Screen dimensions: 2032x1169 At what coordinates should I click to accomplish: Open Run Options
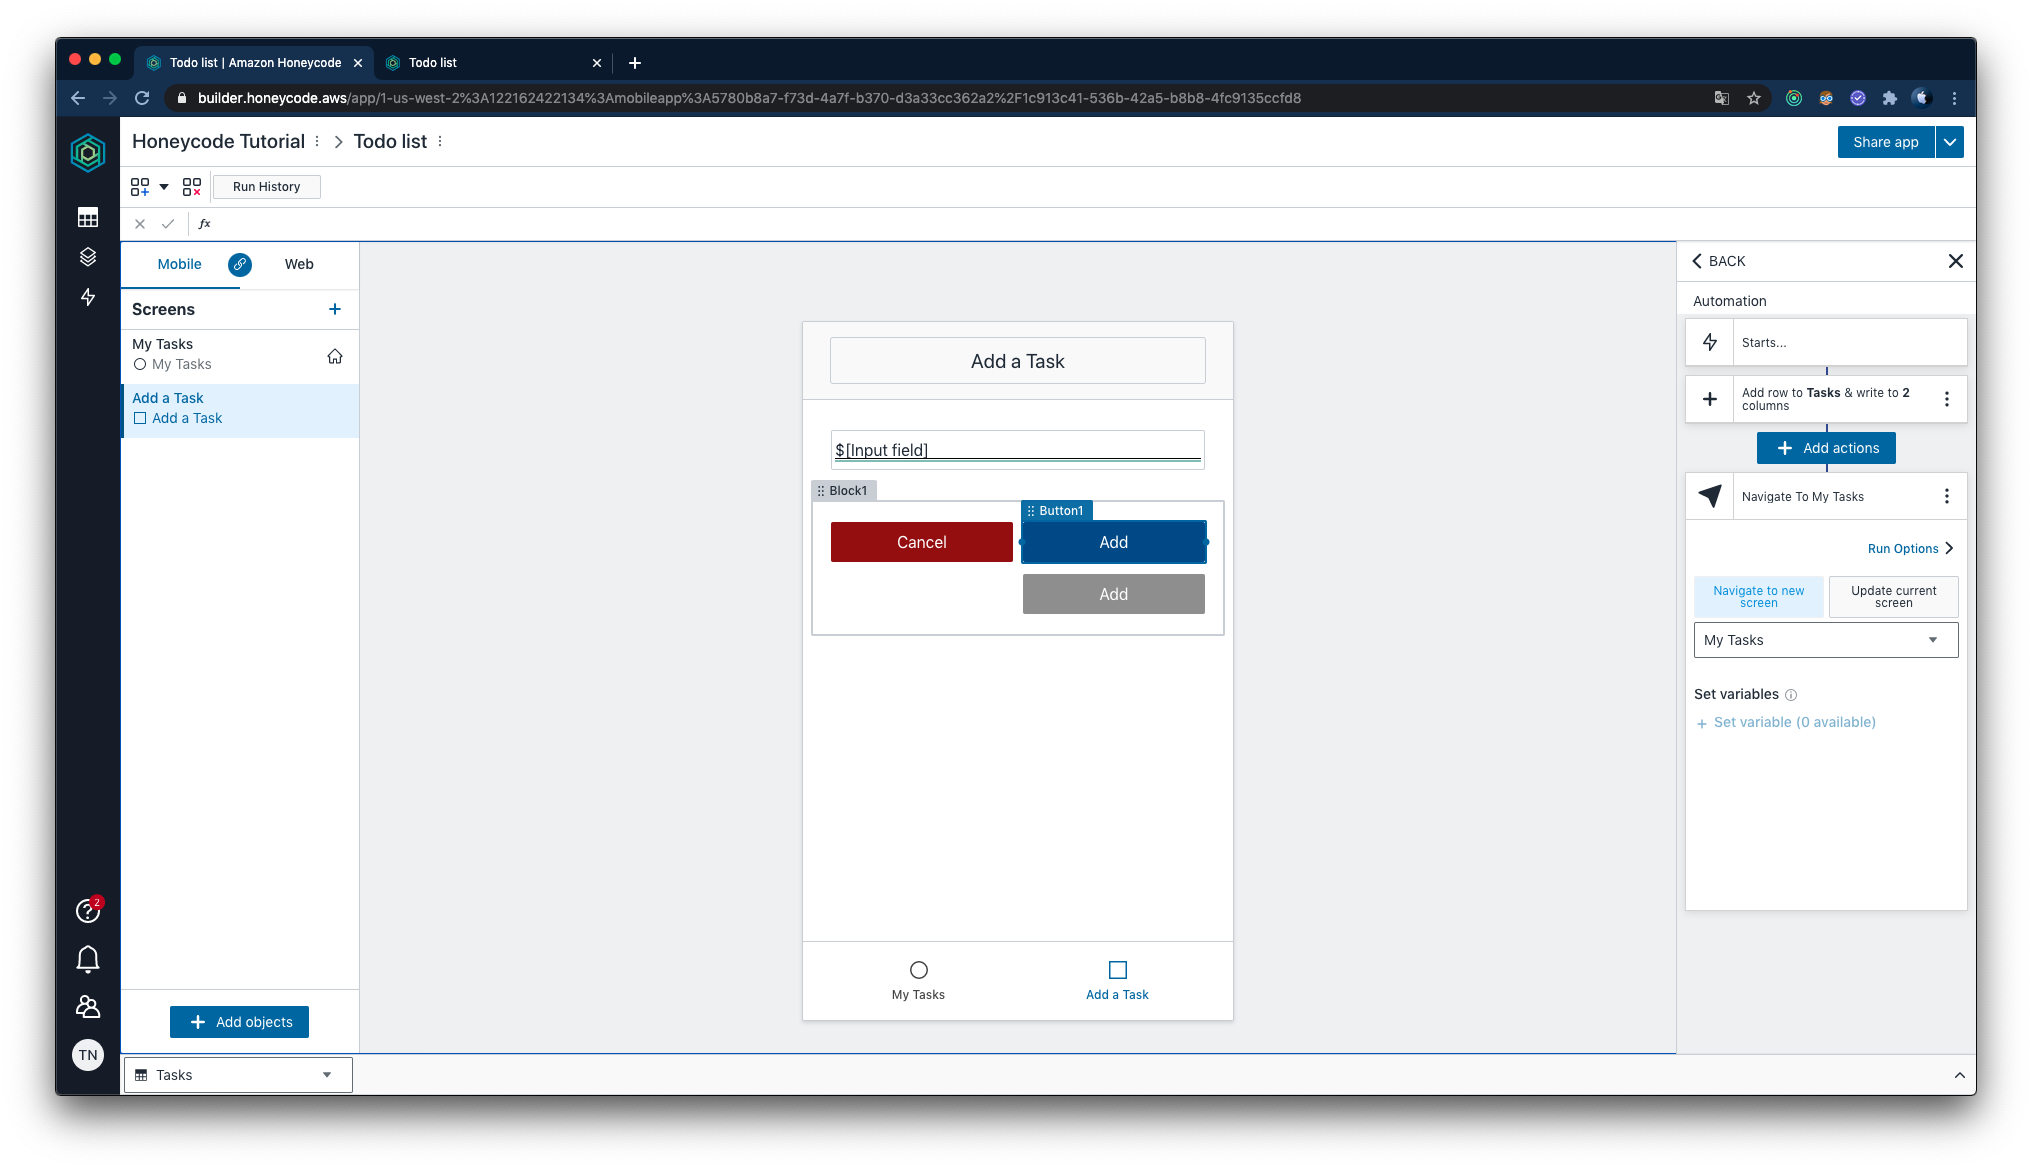1910,549
